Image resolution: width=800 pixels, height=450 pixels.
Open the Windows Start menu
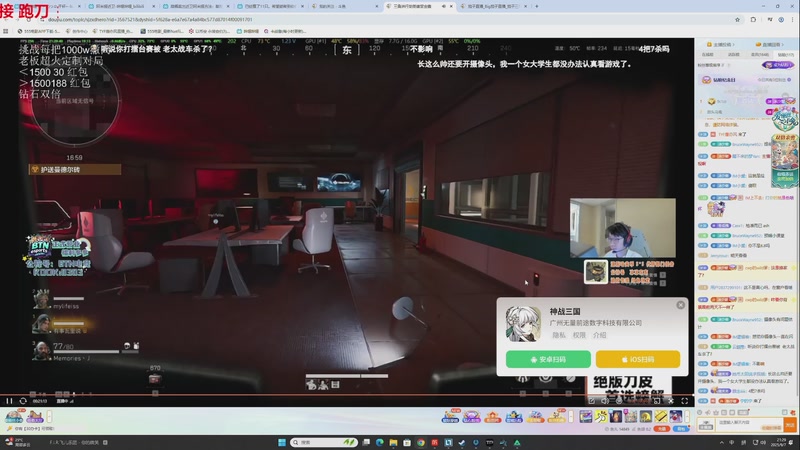(x=282, y=442)
